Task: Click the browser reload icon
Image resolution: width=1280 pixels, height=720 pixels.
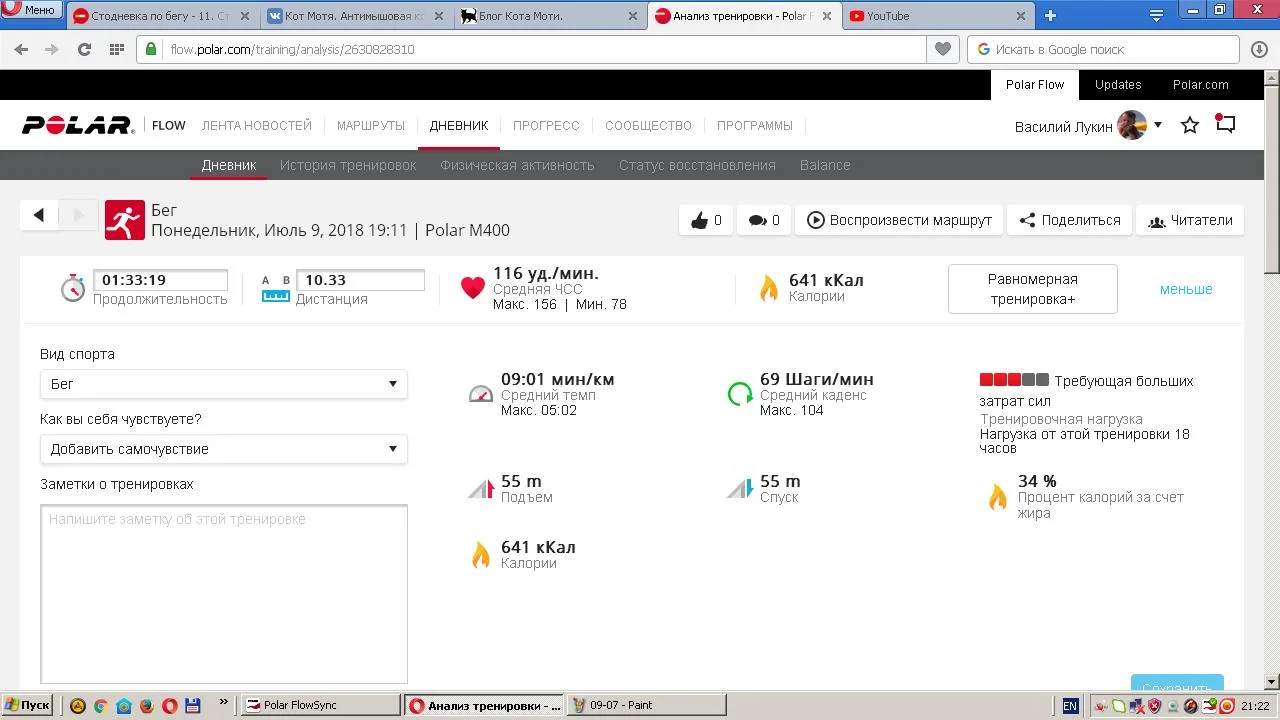Action: 84,49
